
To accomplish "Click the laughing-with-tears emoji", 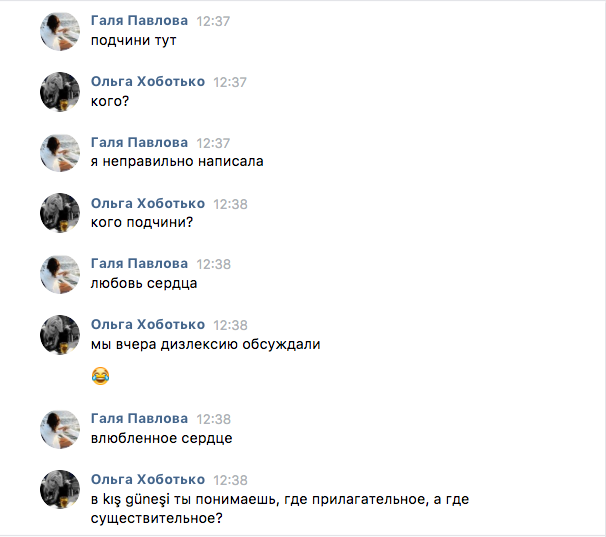I will tap(100, 376).
